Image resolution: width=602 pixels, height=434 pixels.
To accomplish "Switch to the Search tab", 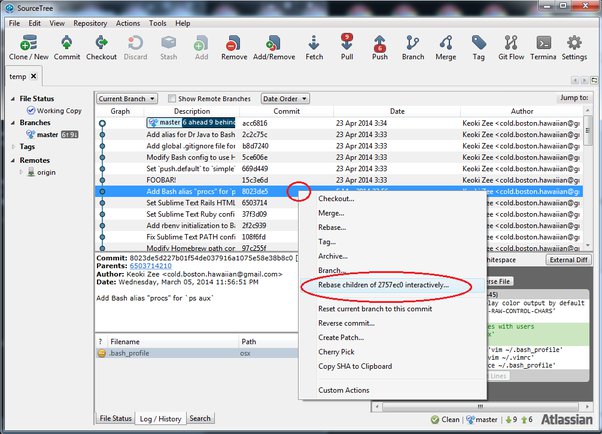I will (x=200, y=418).
